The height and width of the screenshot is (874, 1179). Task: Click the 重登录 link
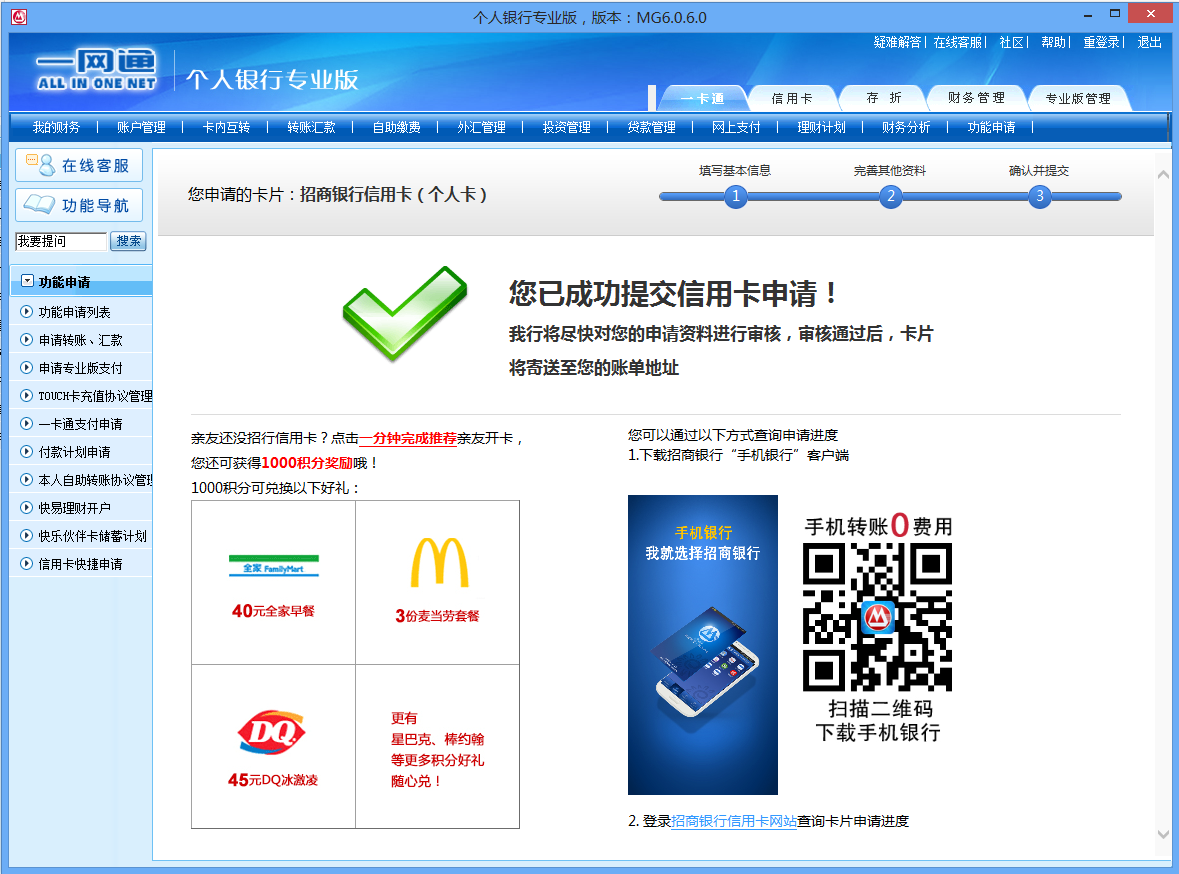[x=1102, y=42]
